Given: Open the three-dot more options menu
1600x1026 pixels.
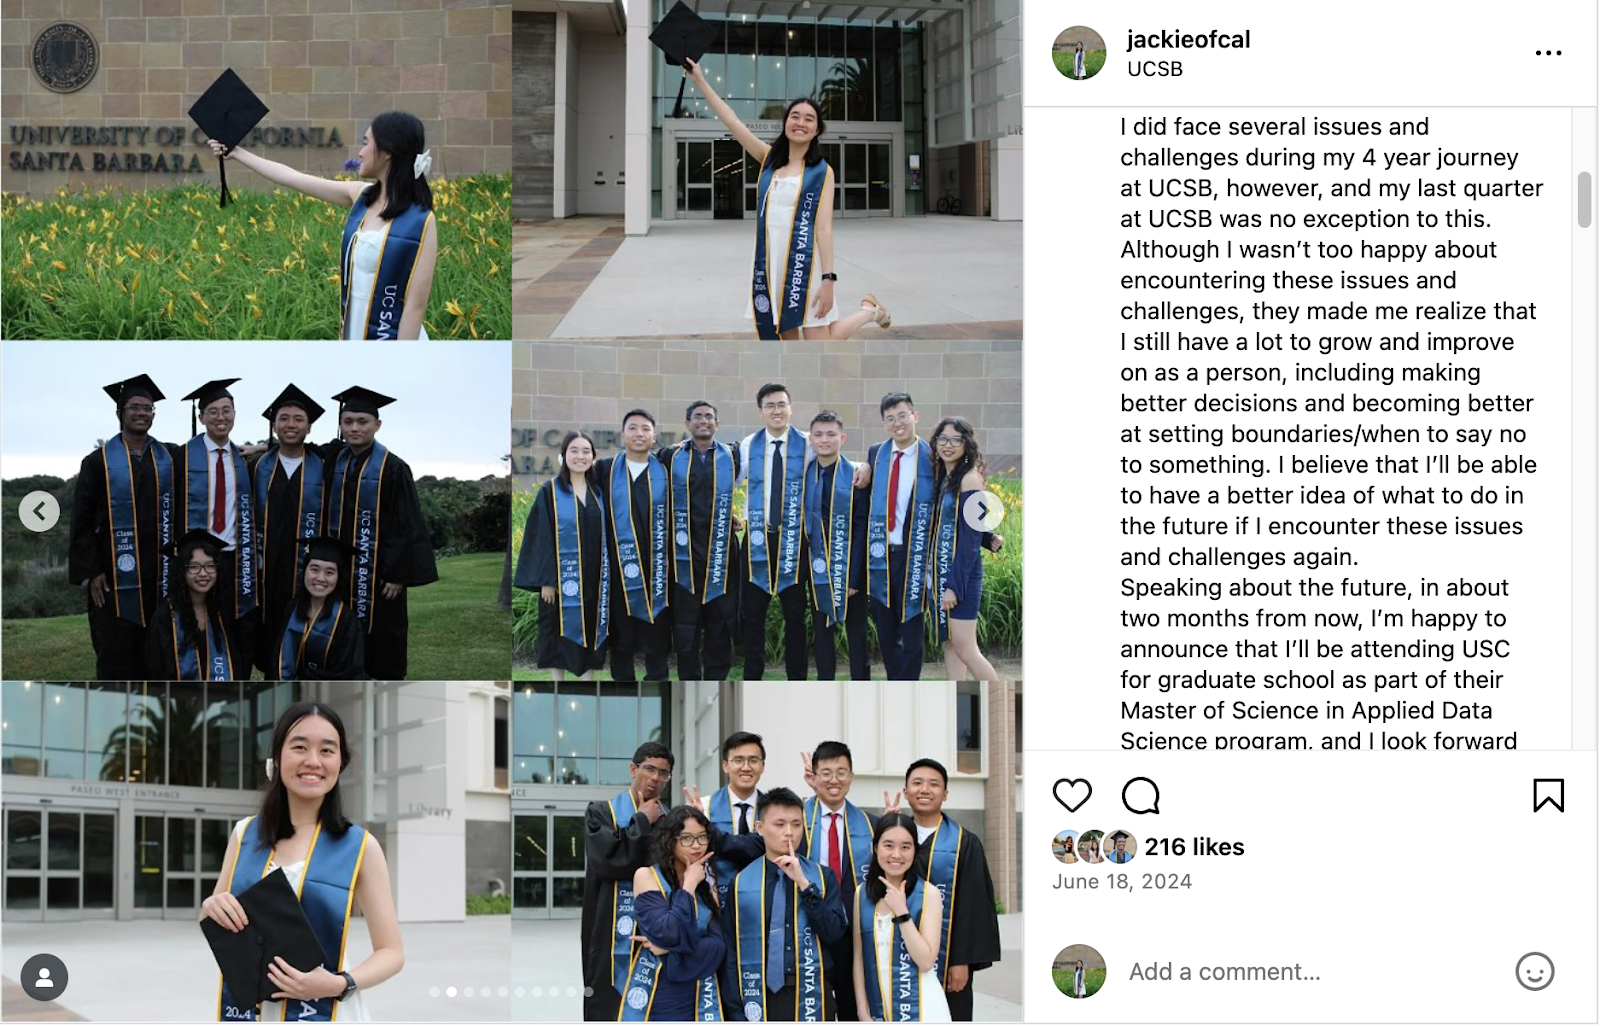Looking at the screenshot, I should coord(1548,53).
